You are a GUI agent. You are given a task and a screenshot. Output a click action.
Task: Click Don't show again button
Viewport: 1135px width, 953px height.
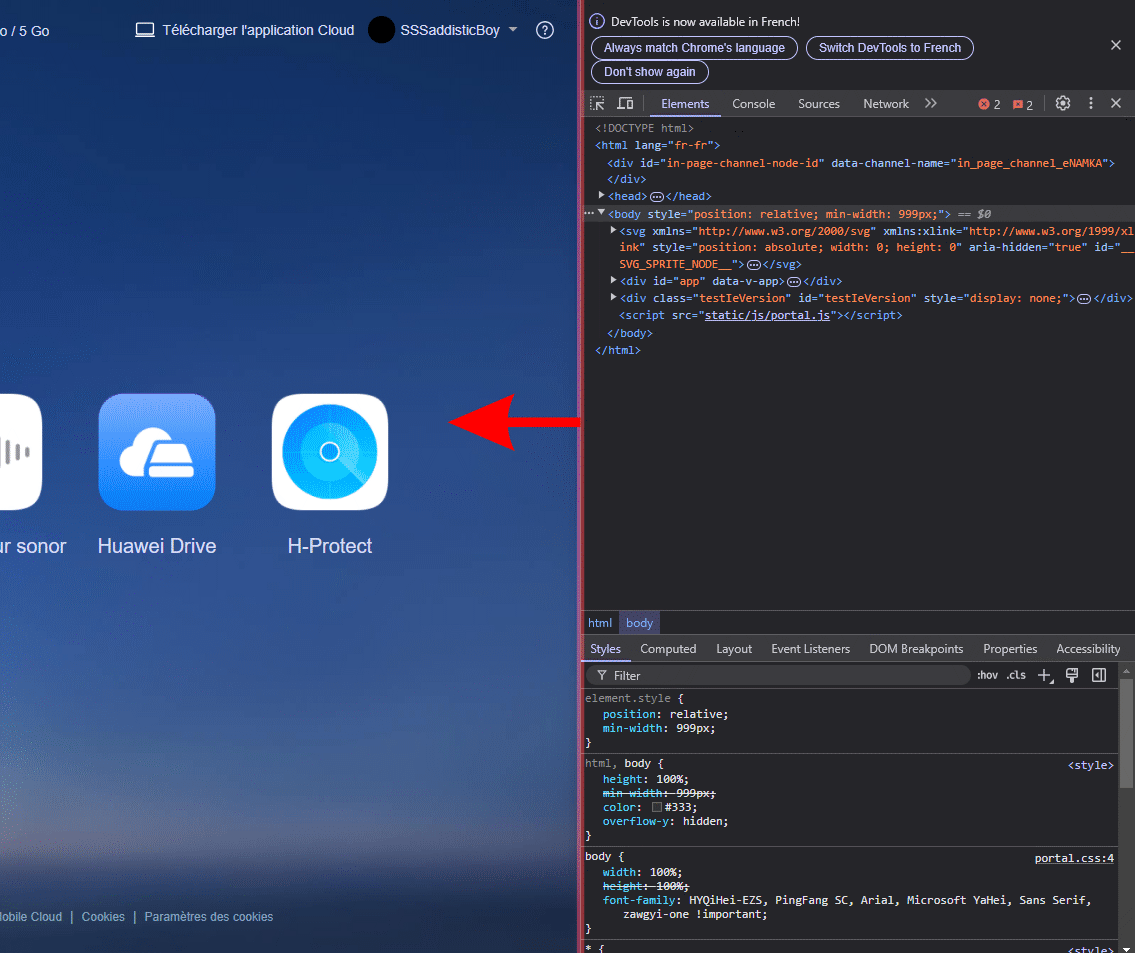(650, 72)
